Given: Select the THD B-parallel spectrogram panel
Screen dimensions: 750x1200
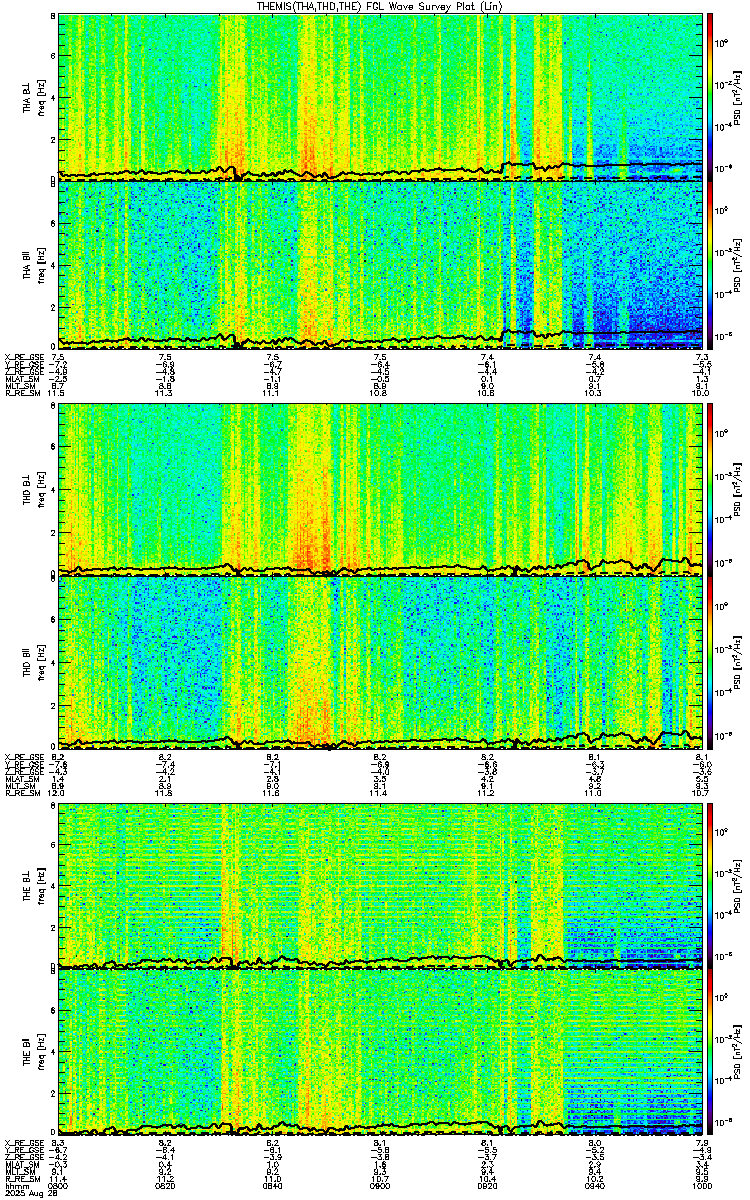Looking at the screenshot, I should point(380,662).
